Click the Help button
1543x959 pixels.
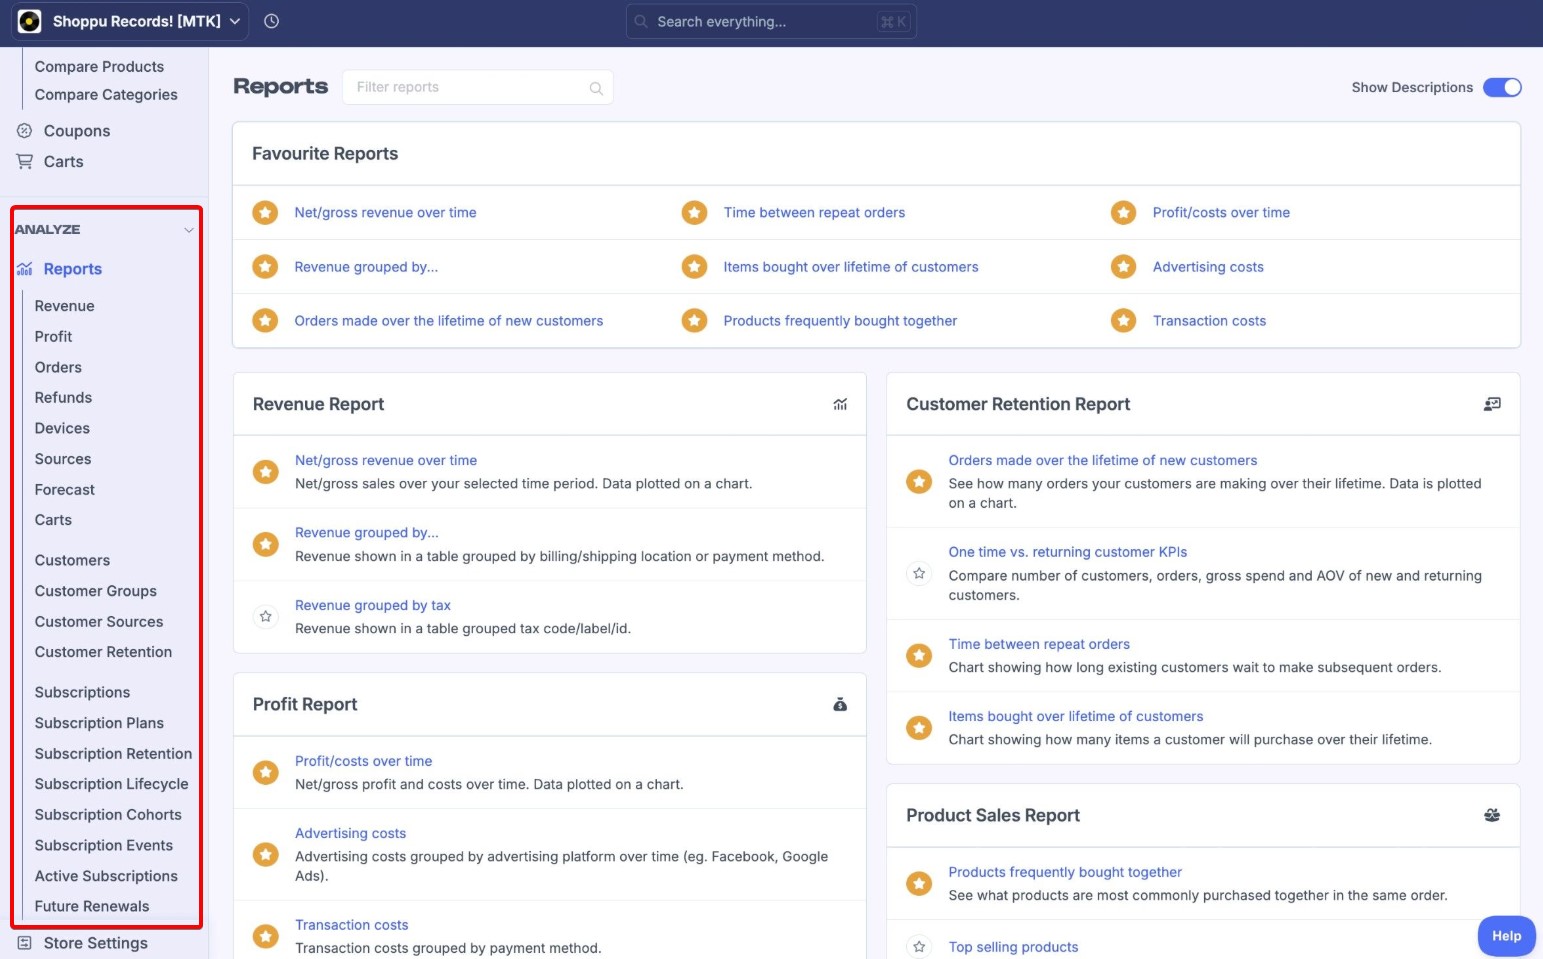pyautogui.click(x=1505, y=936)
